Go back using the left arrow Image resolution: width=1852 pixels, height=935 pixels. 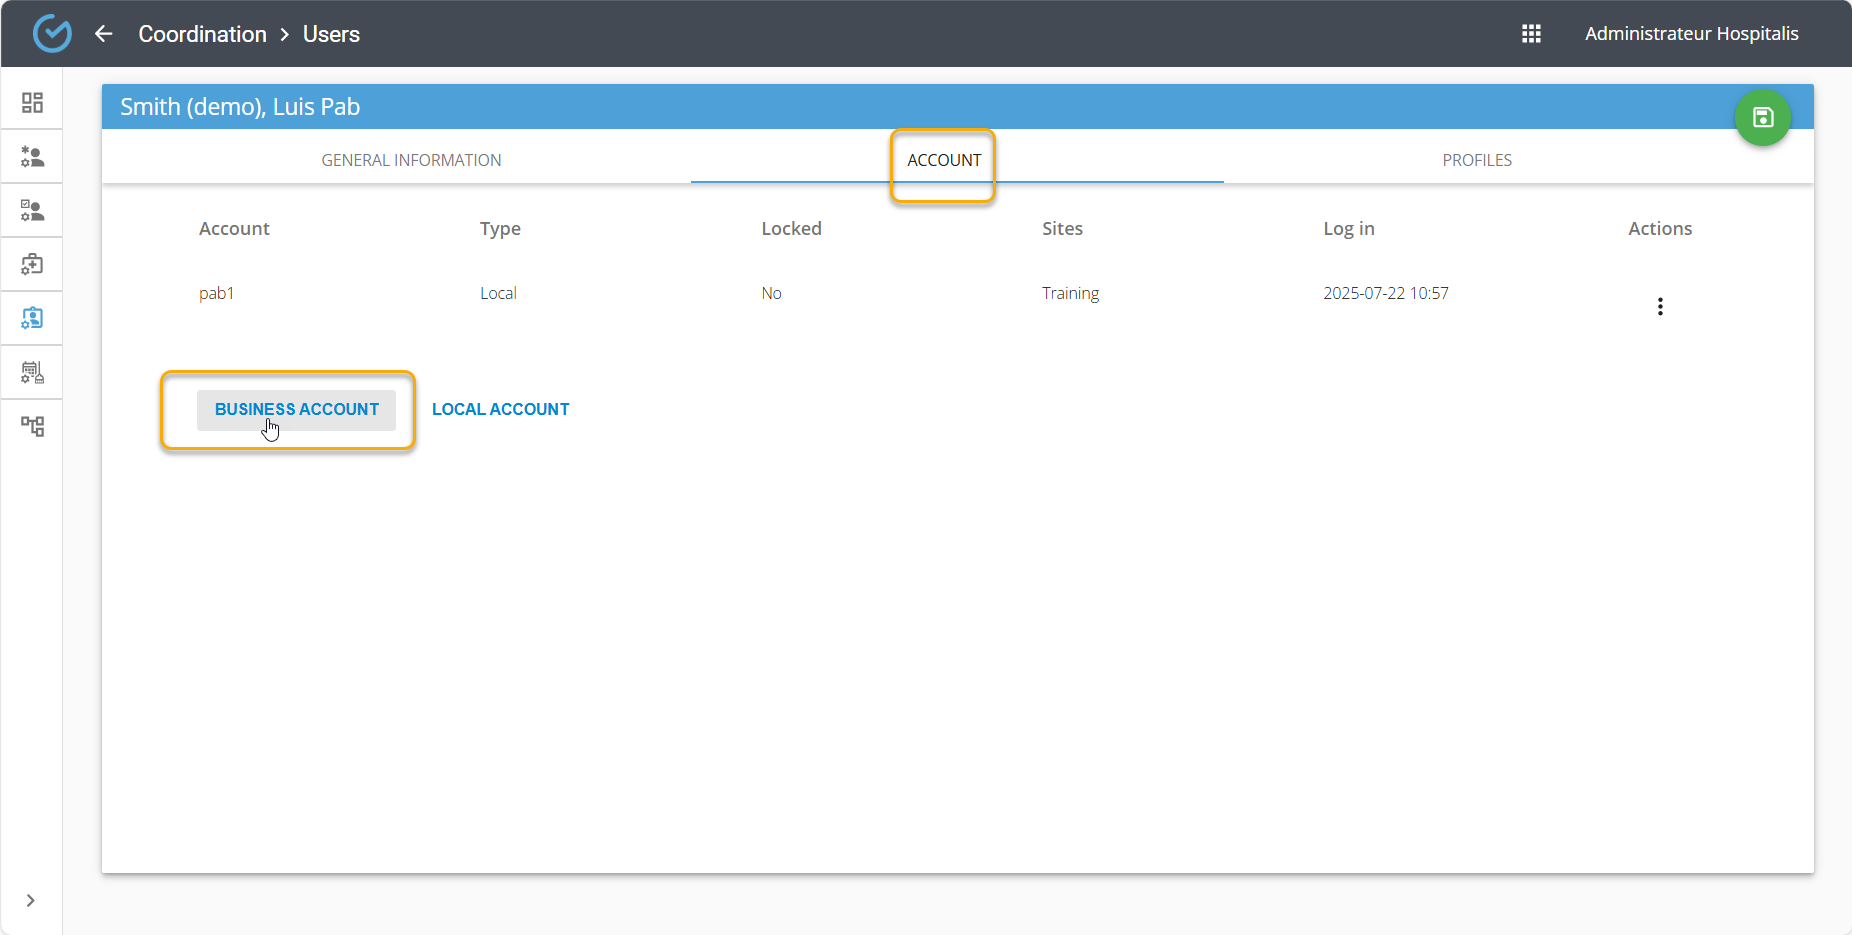coord(104,34)
